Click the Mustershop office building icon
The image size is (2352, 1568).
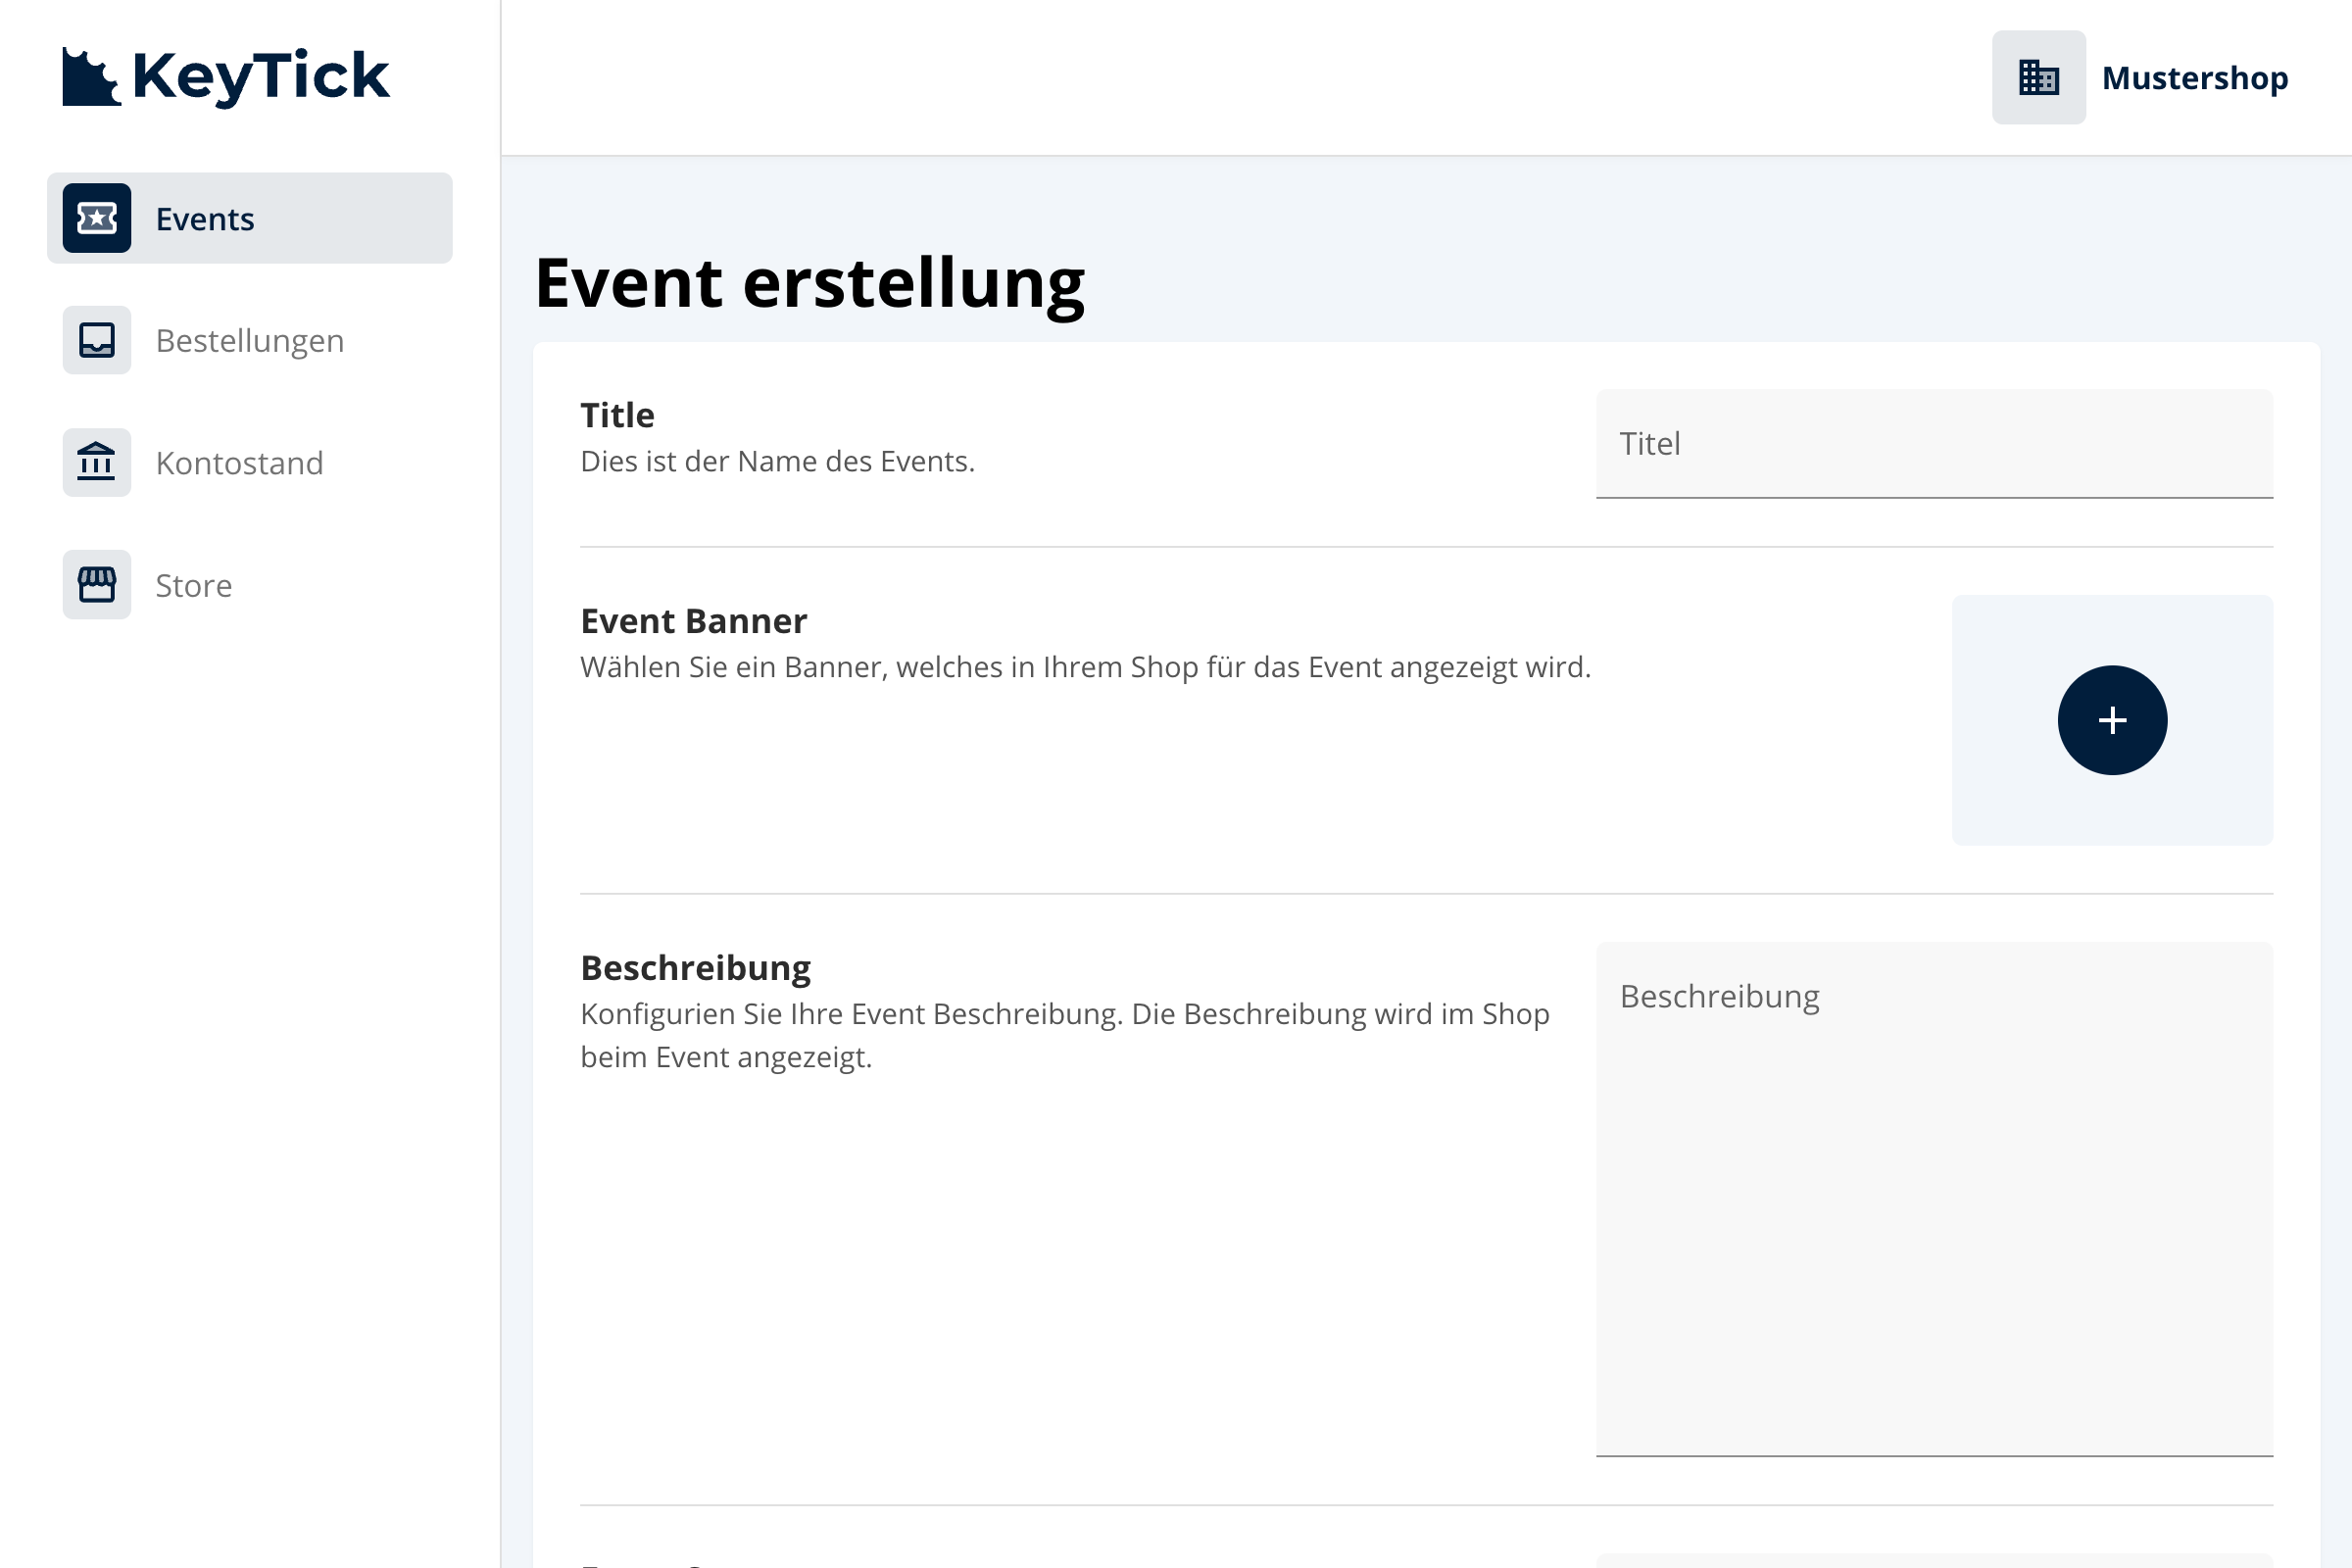coord(2038,77)
